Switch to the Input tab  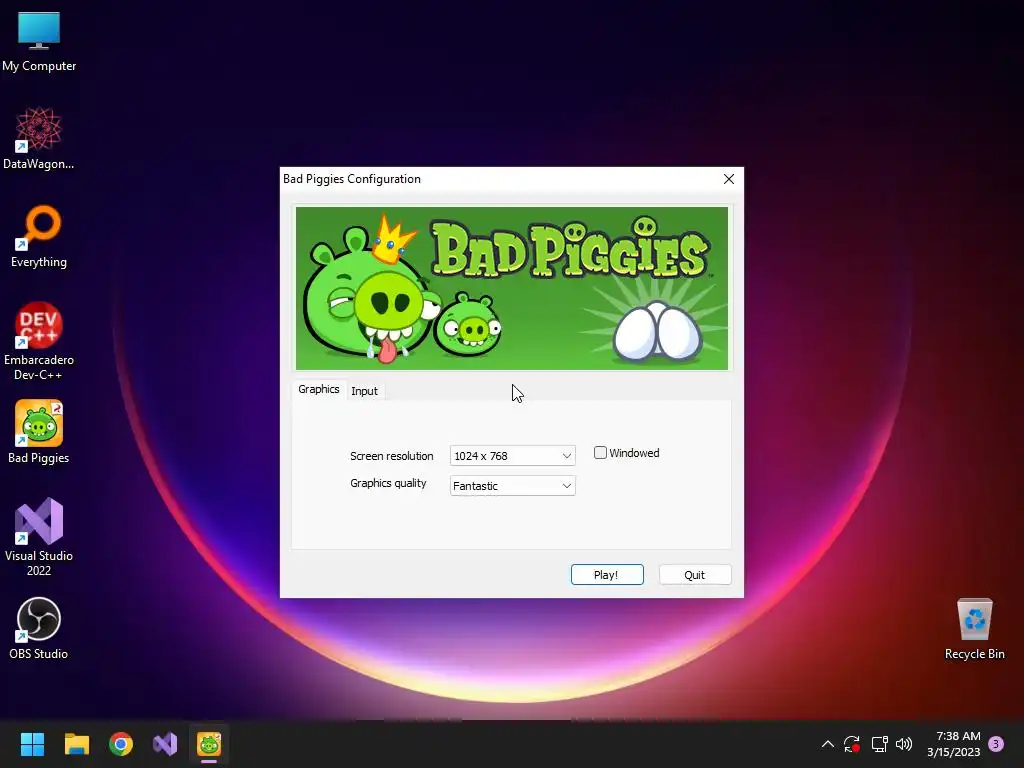364,391
